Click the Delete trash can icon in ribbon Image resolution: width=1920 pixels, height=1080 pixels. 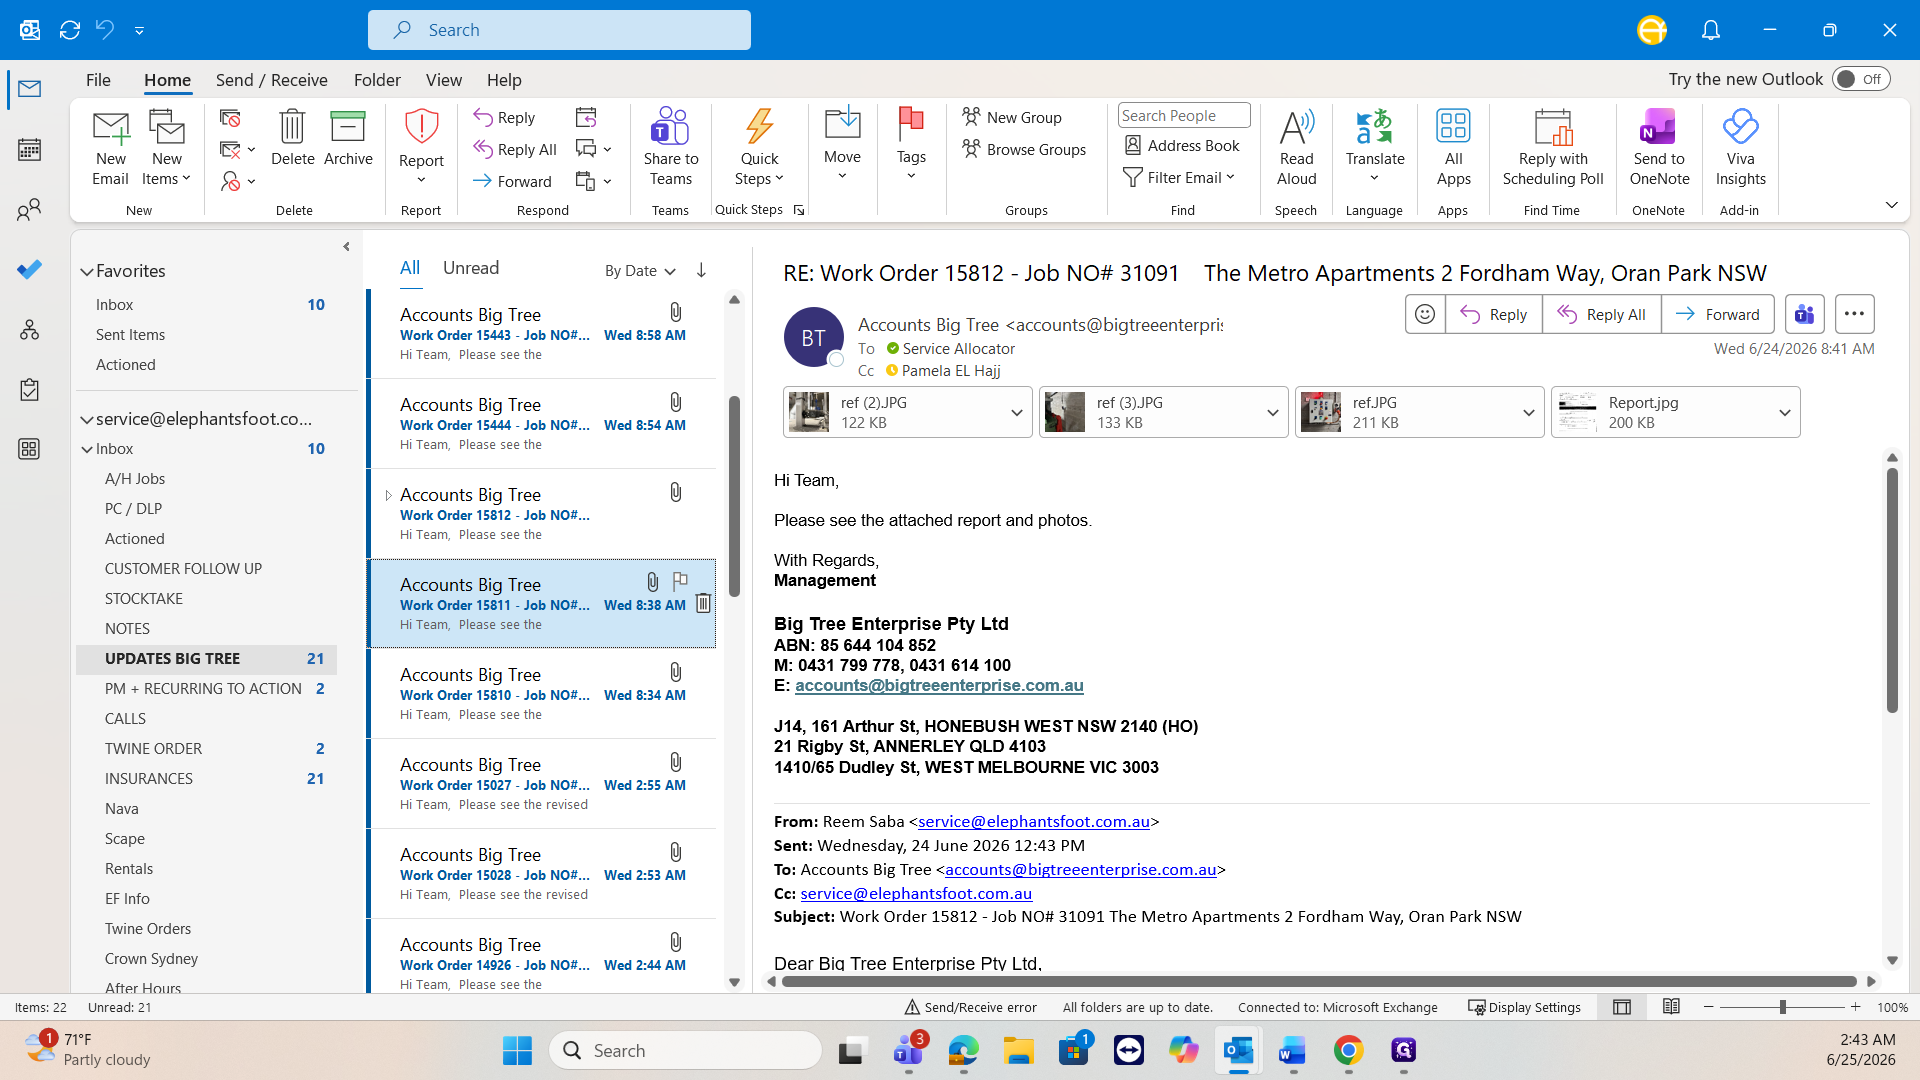pyautogui.click(x=292, y=127)
